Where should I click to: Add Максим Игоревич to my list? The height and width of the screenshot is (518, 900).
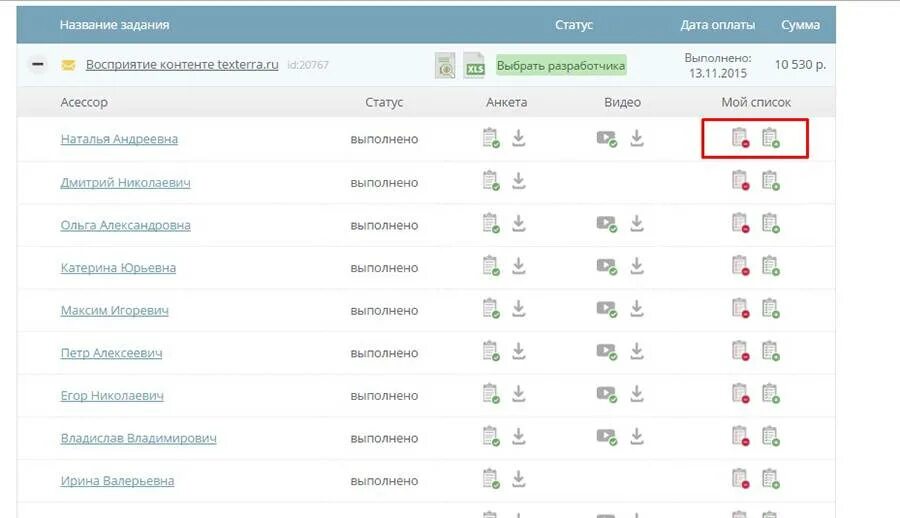pos(770,308)
